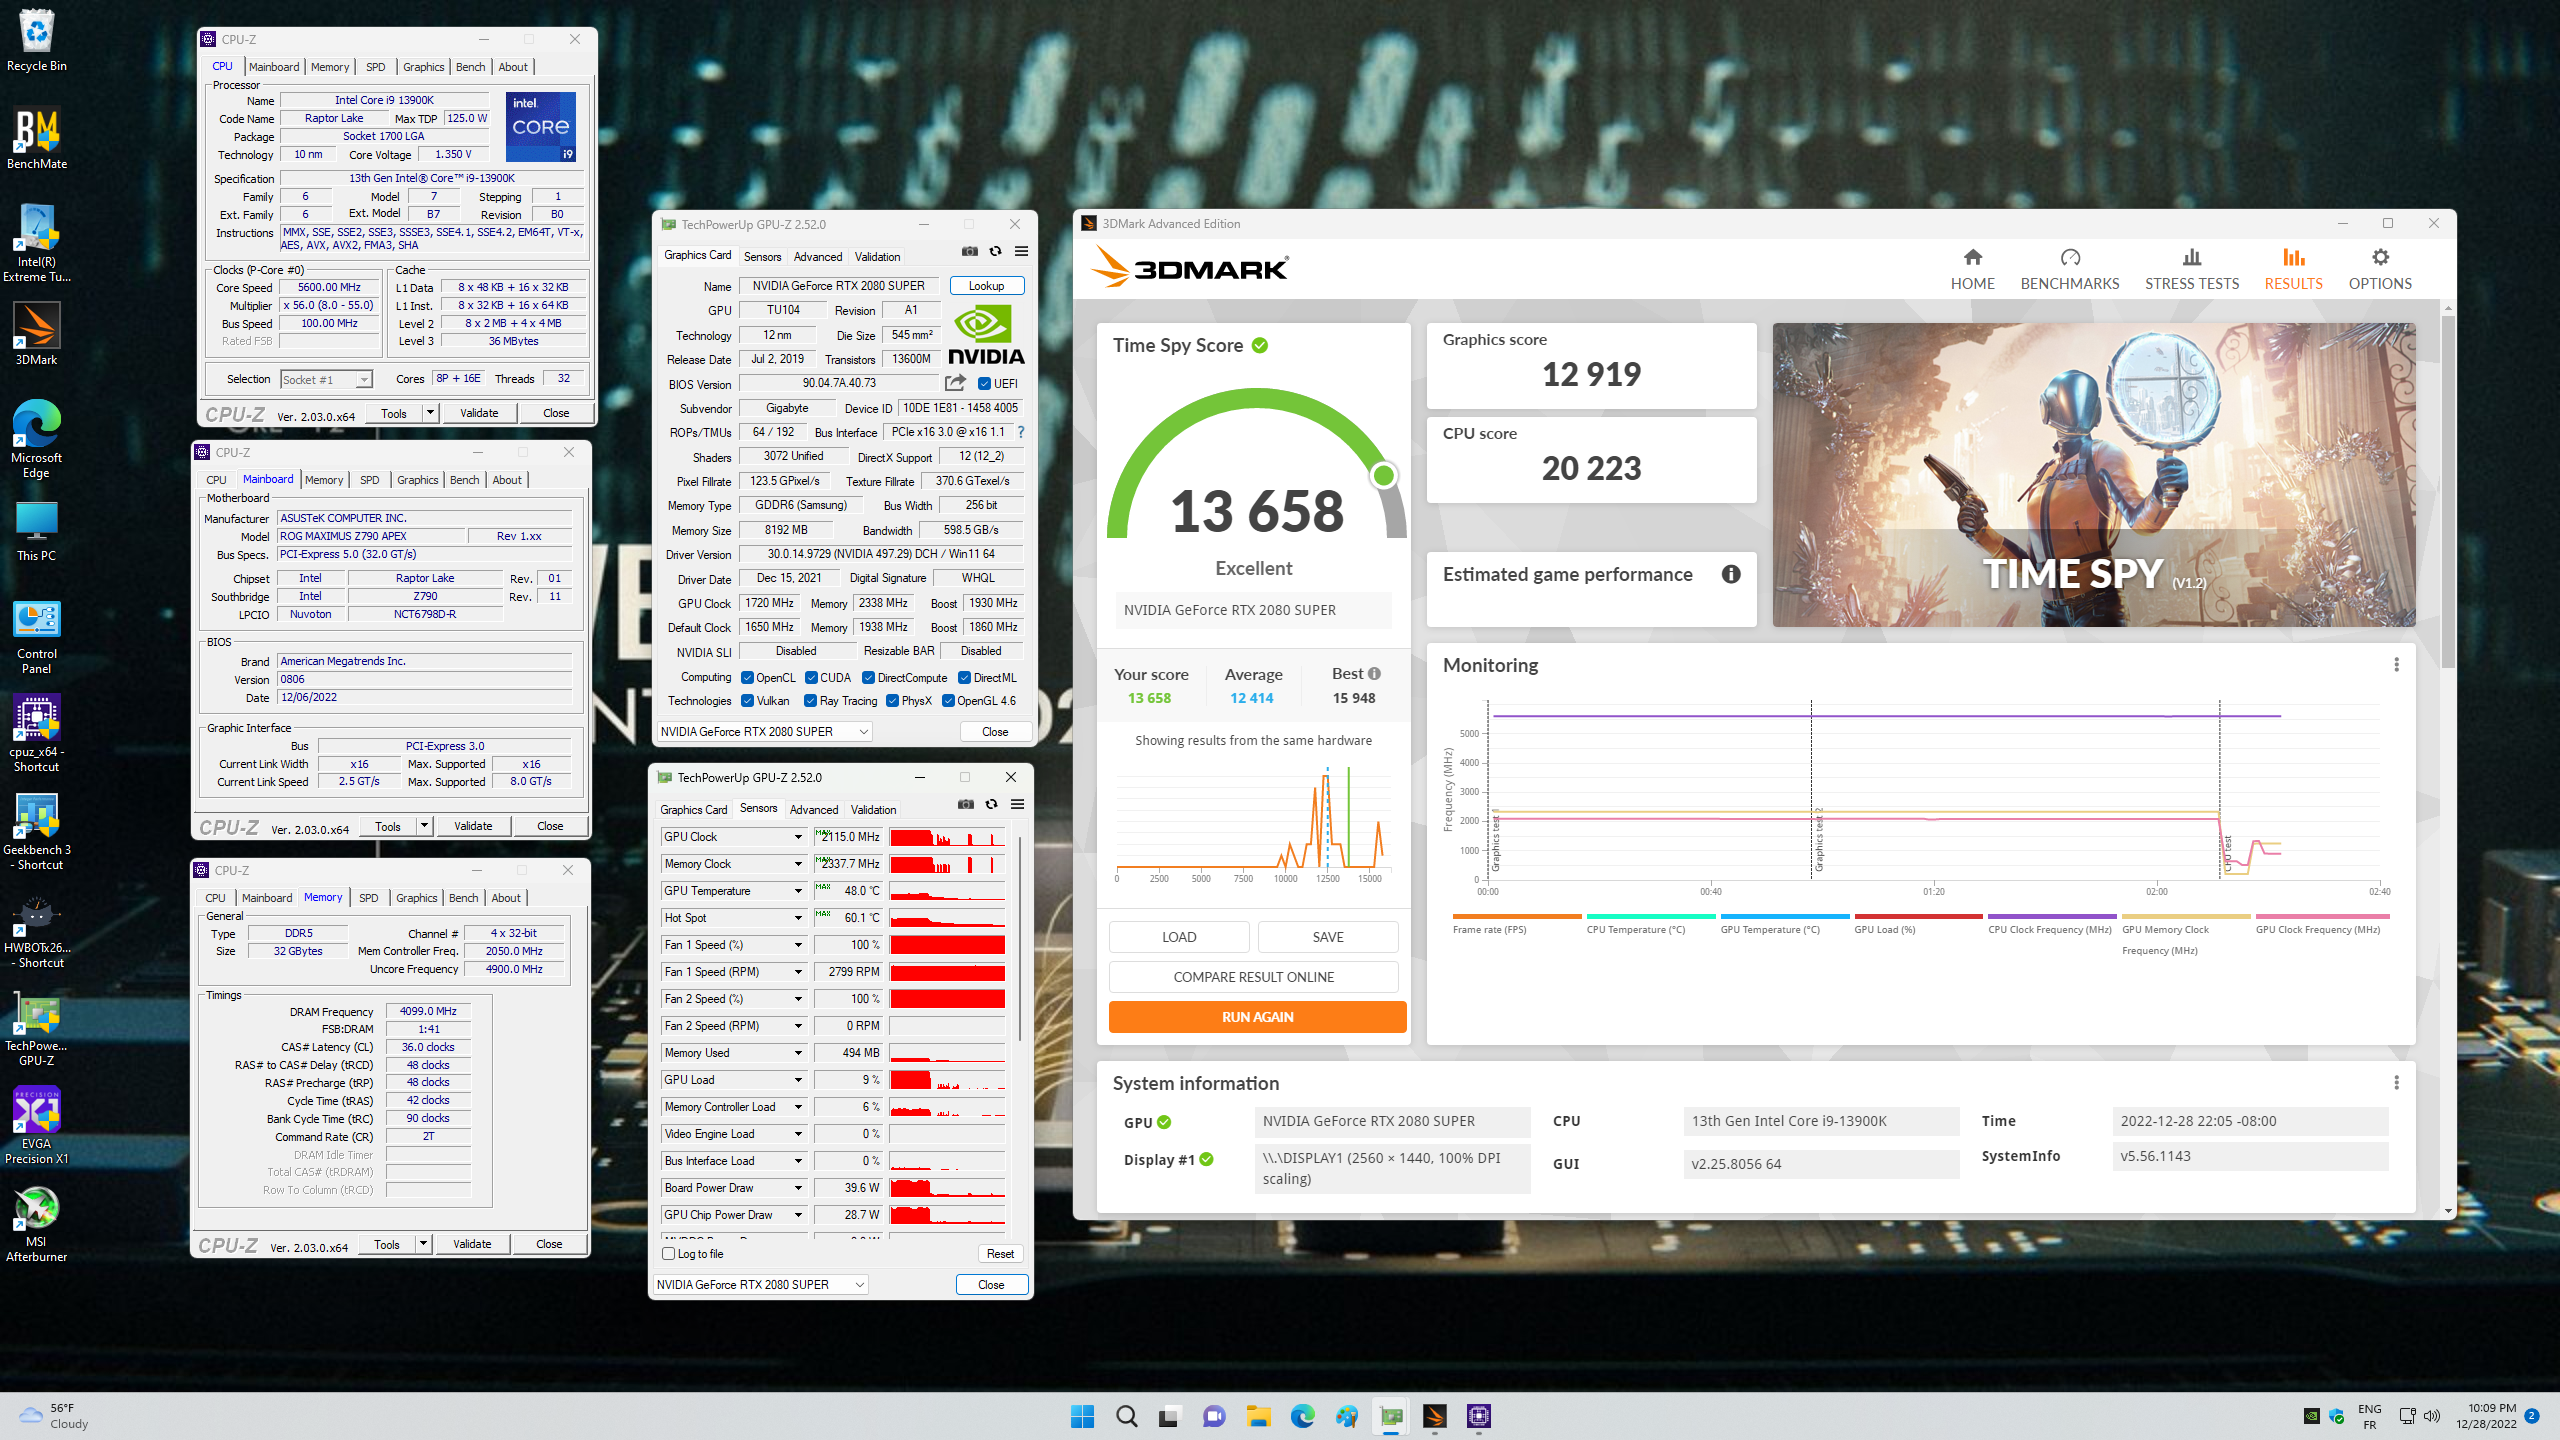Launch 3DMark desktop shortcut
The image size is (2560, 1440).
tap(37, 334)
